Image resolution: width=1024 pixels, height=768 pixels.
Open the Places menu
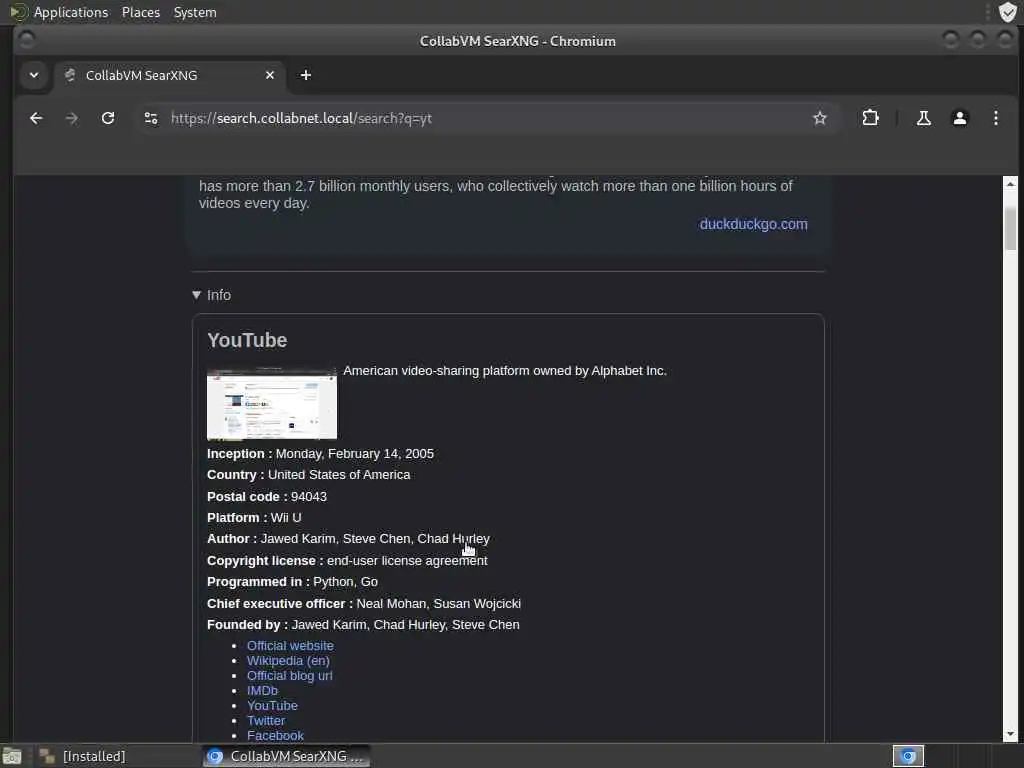tap(140, 12)
